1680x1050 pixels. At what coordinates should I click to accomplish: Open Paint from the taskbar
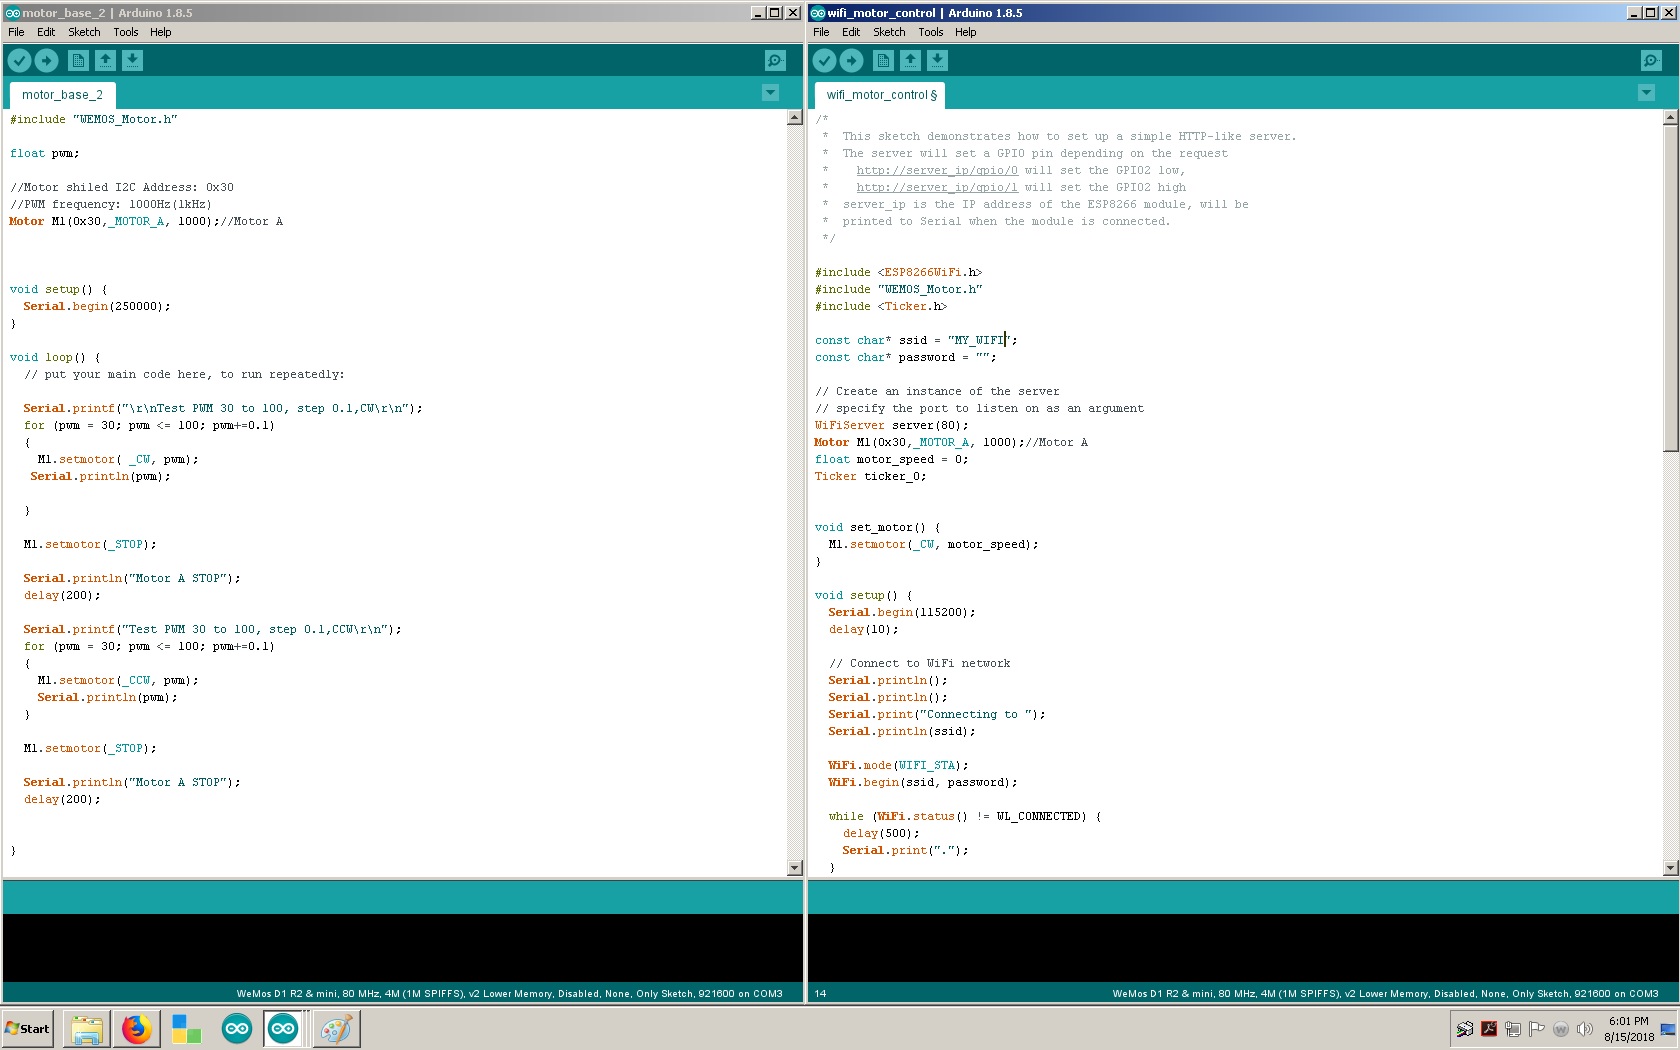tap(336, 1028)
